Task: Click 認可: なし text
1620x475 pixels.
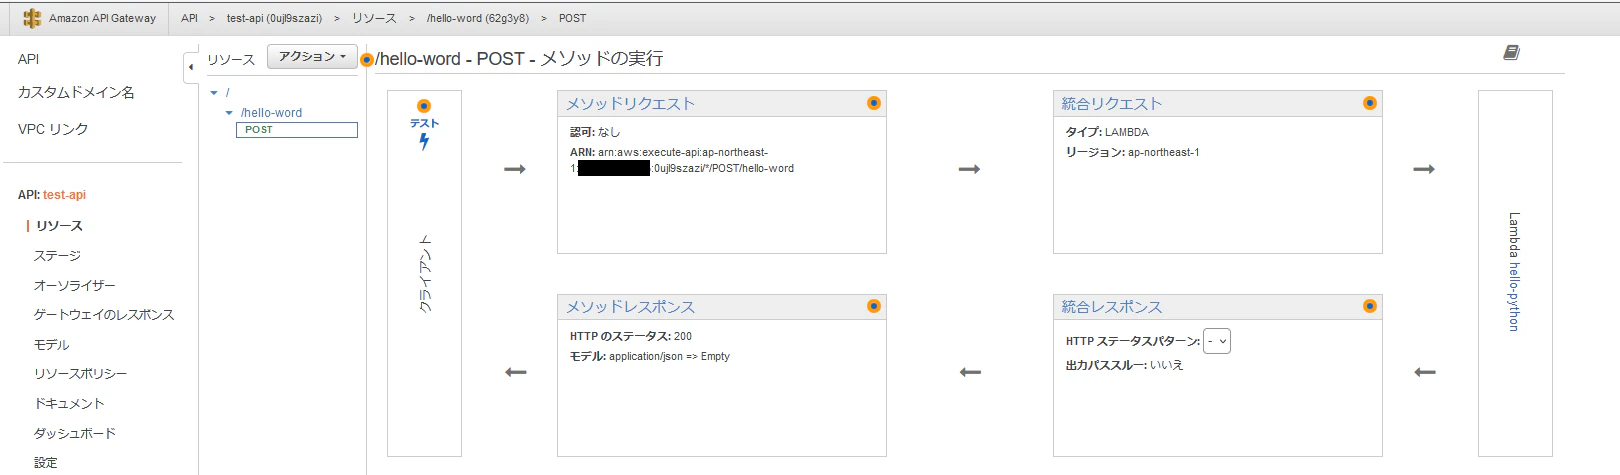Action: coord(595,132)
